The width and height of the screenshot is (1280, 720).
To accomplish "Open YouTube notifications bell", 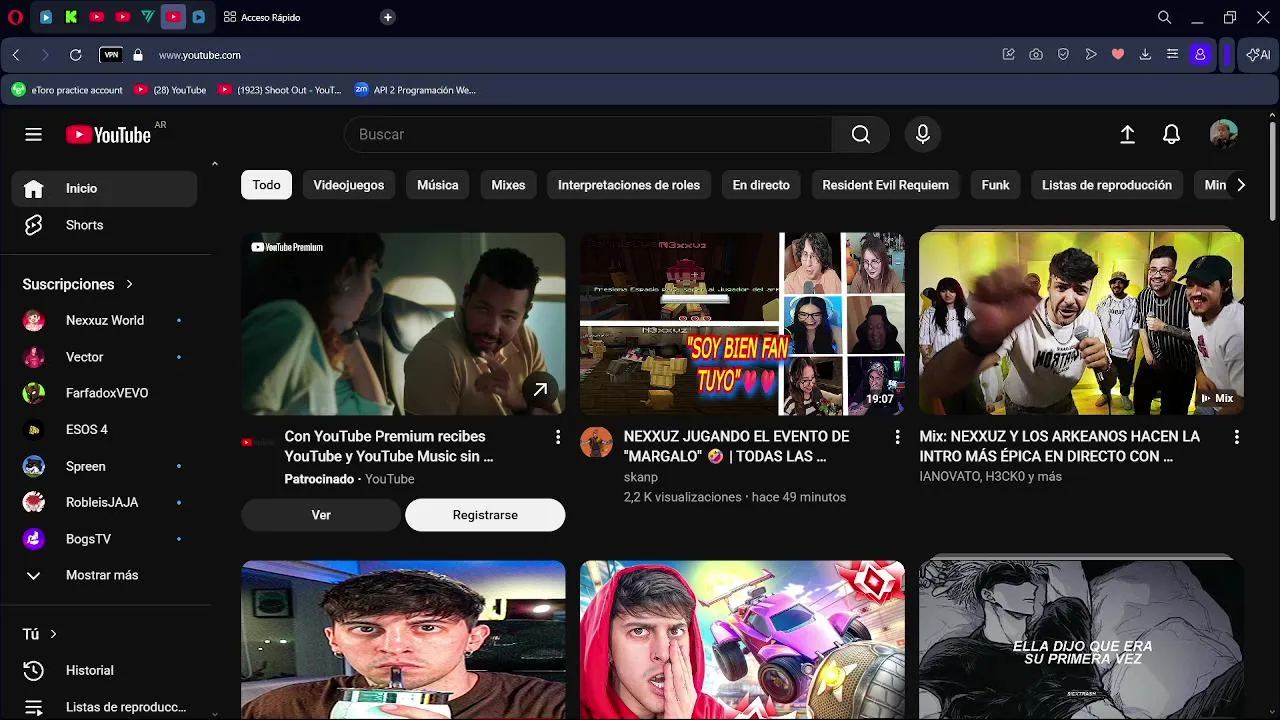I will pyautogui.click(x=1172, y=135).
